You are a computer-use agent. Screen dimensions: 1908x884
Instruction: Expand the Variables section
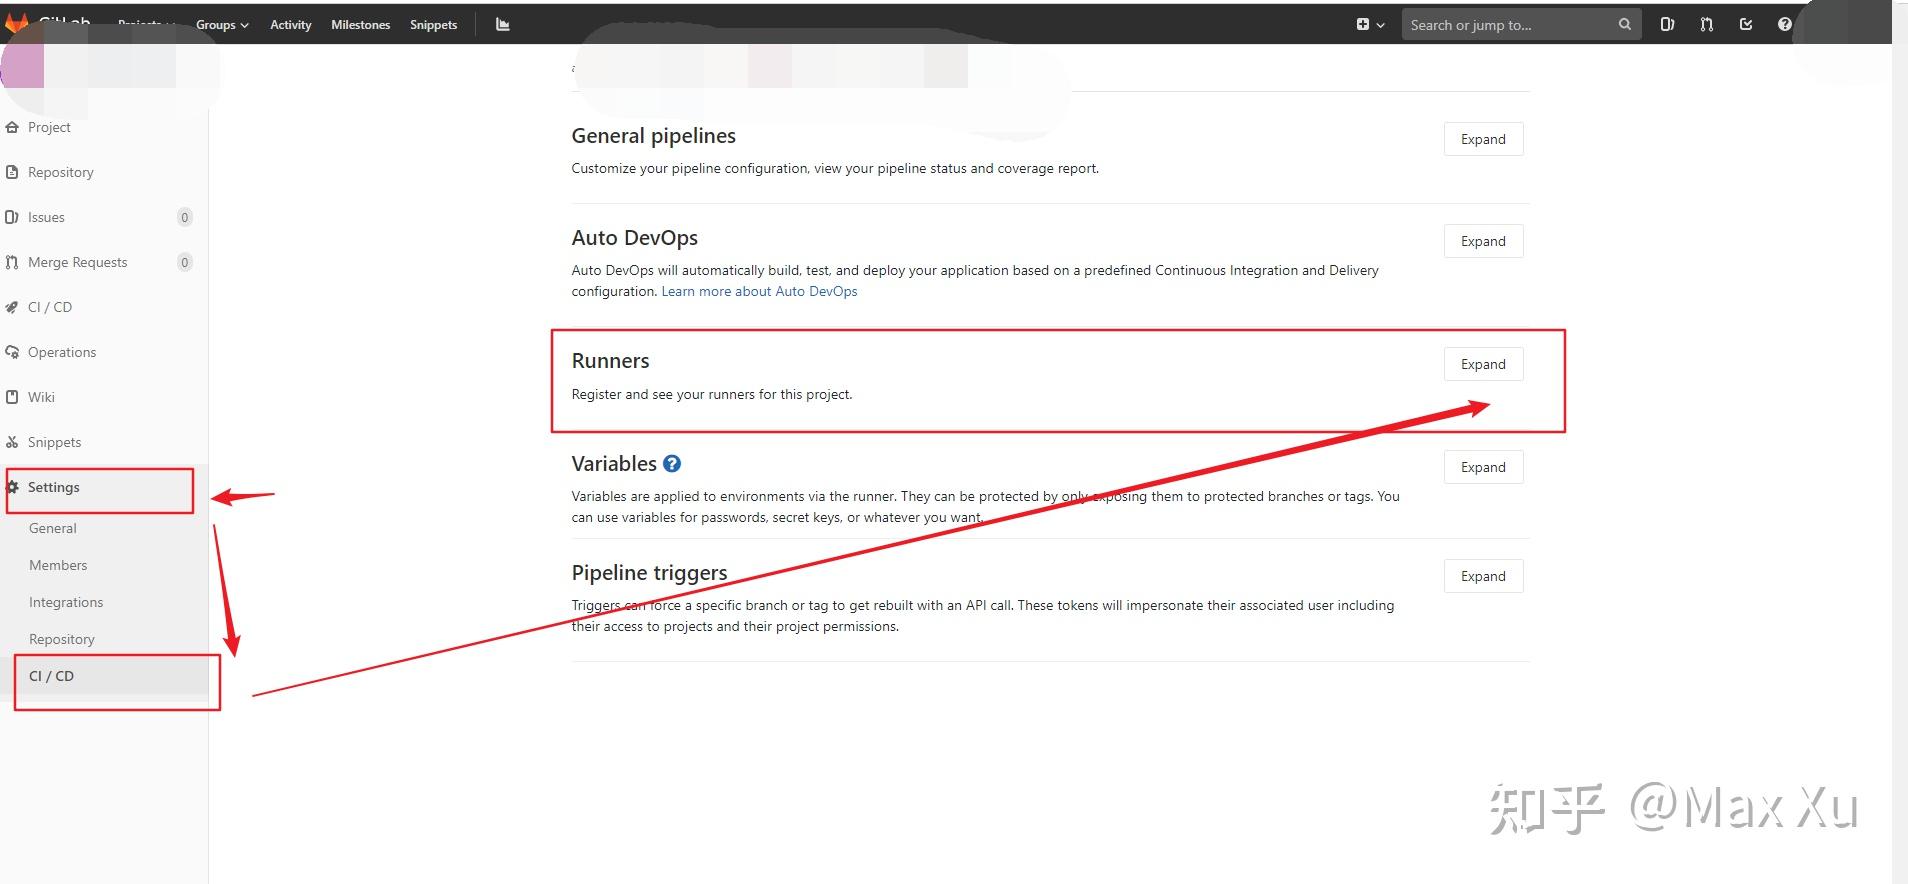[x=1483, y=467]
